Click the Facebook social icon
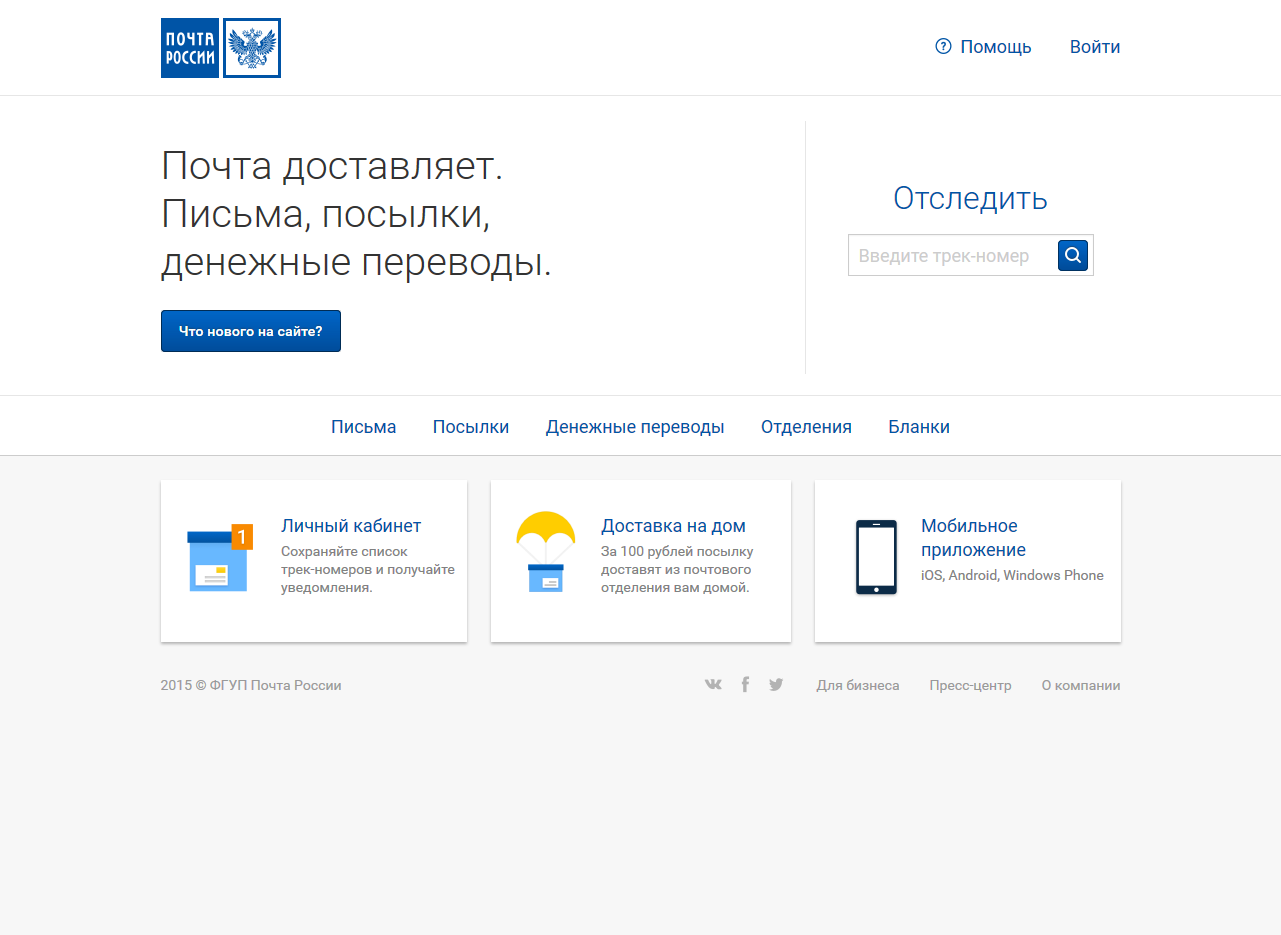The image size is (1281, 935). coord(745,684)
